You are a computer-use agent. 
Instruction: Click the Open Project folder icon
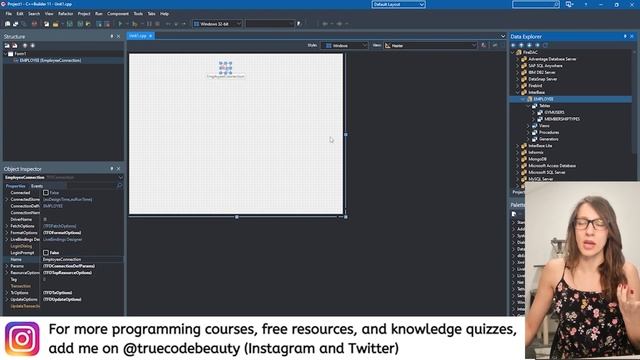55,24
